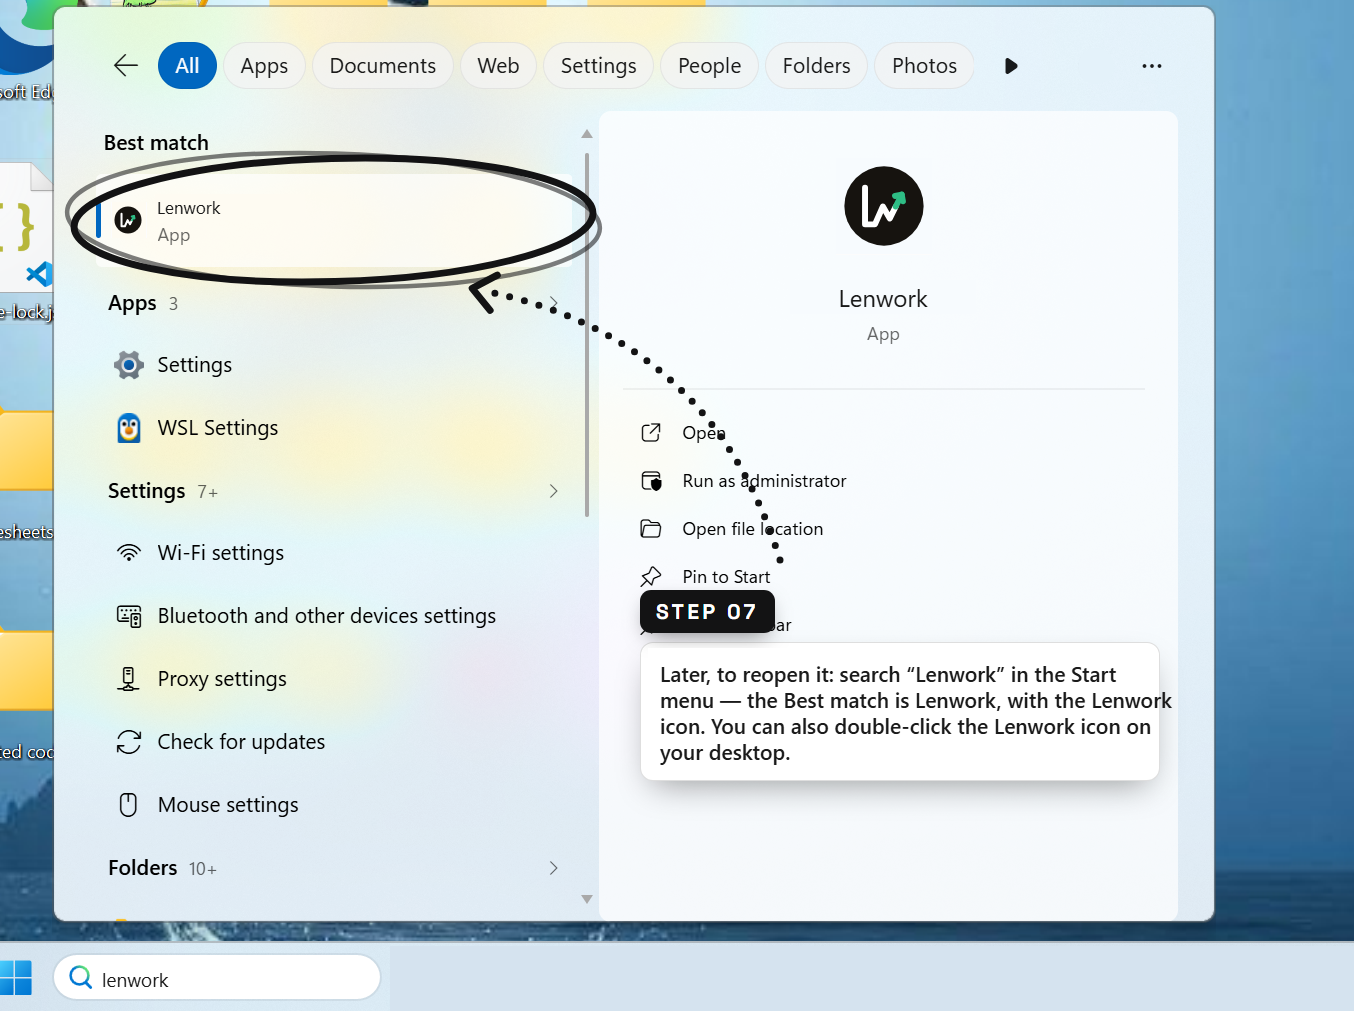This screenshot has width=1354, height=1011.
Task: Click the Wi-Fi signal icon
Action: click(x=129, y=553)
